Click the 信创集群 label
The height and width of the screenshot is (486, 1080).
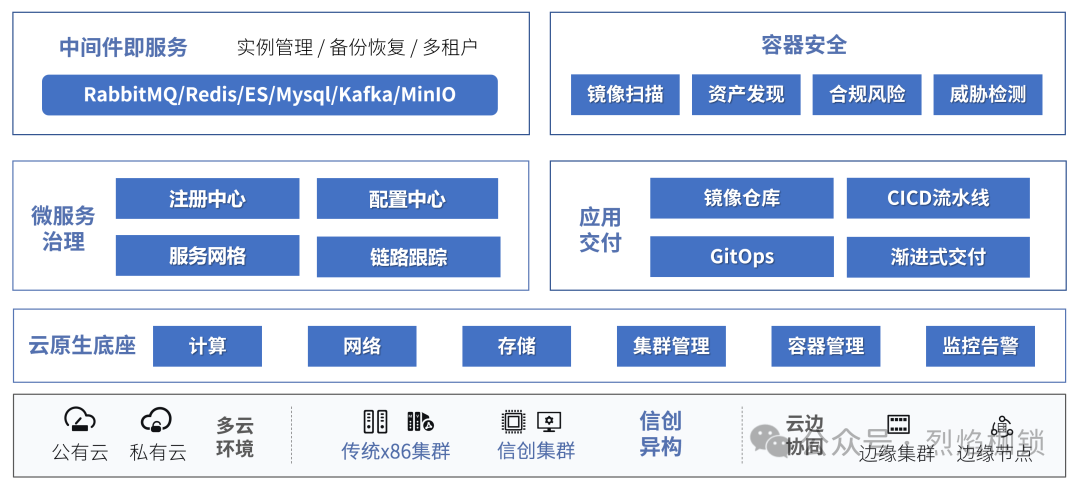536,451
